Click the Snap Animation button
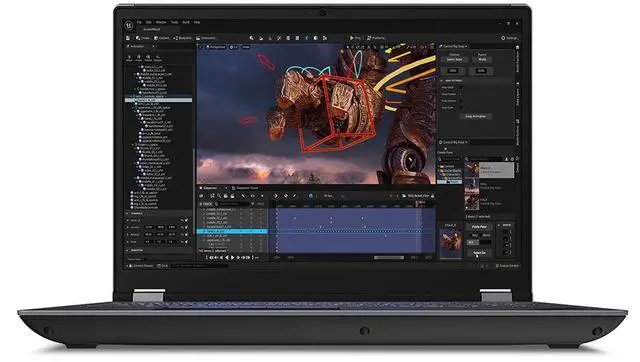640x362 pixels. tap(476, 116)
